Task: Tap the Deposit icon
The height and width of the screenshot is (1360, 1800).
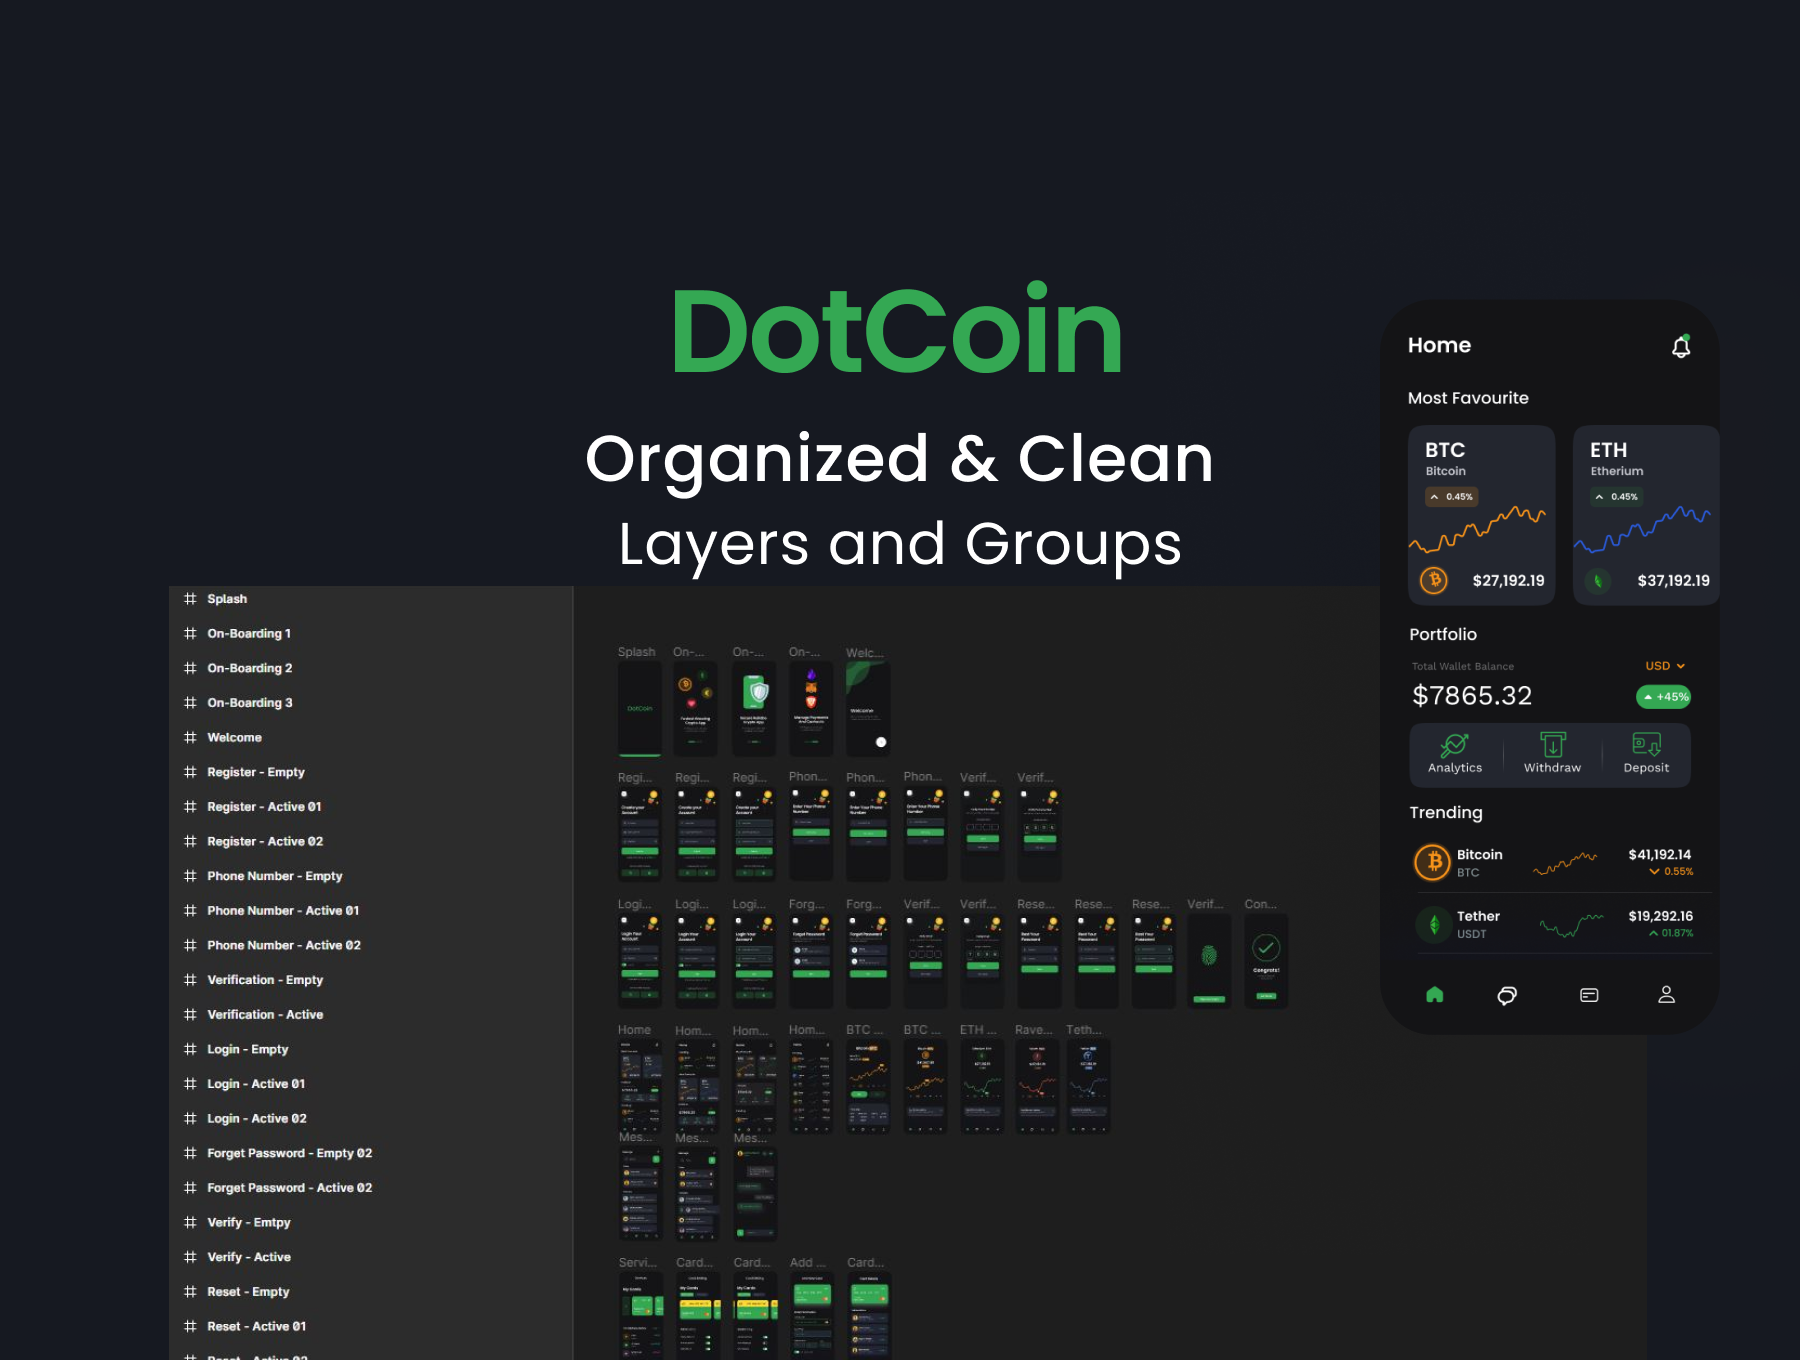Action: (x=1646, y=746)
